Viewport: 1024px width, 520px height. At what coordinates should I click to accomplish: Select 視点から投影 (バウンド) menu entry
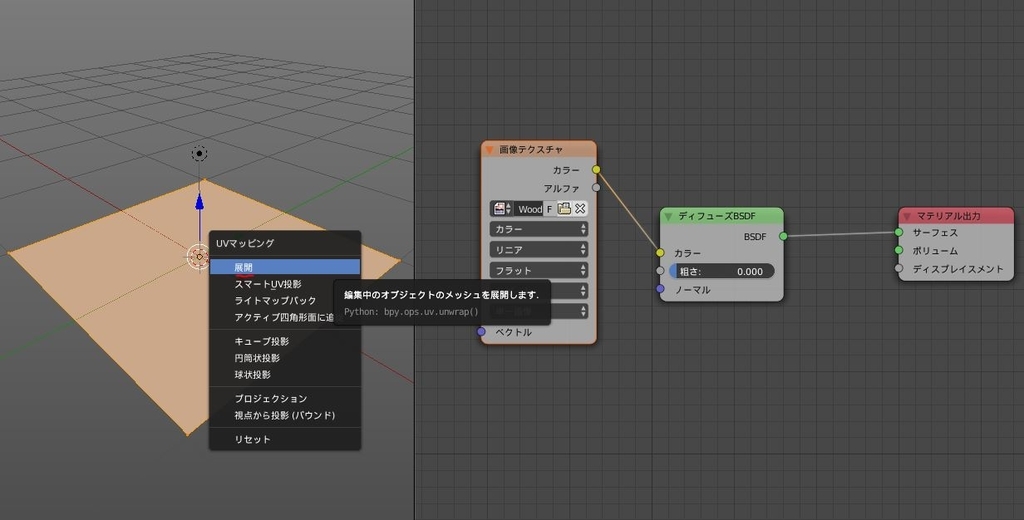tap(285, 415)
